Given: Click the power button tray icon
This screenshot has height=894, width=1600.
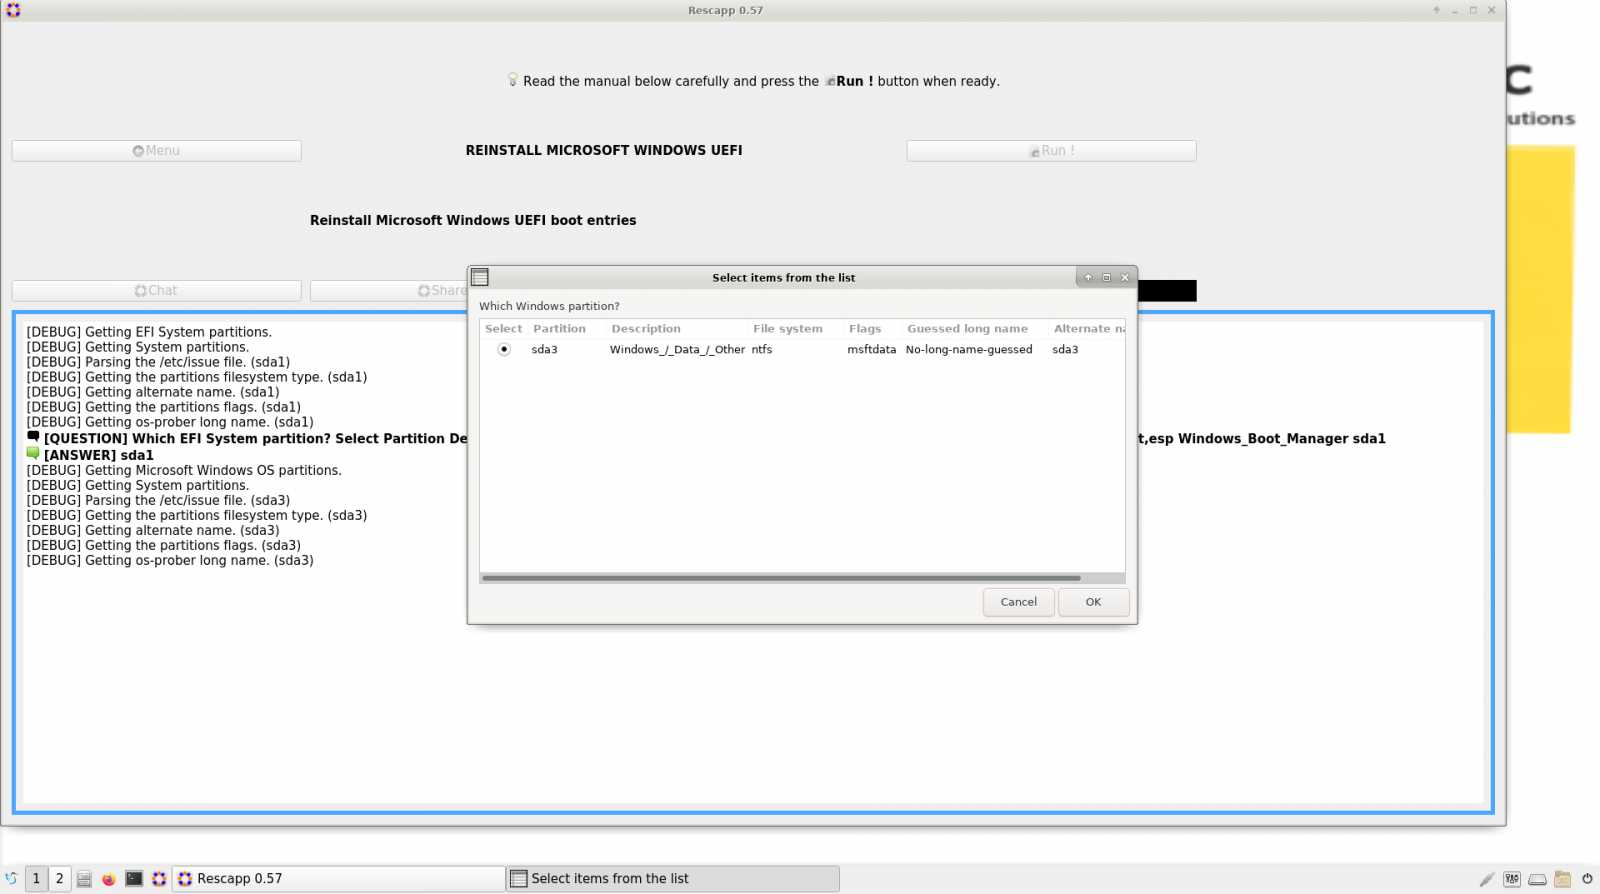Looking at the screenshot, I should click(x=1587, y=879).
